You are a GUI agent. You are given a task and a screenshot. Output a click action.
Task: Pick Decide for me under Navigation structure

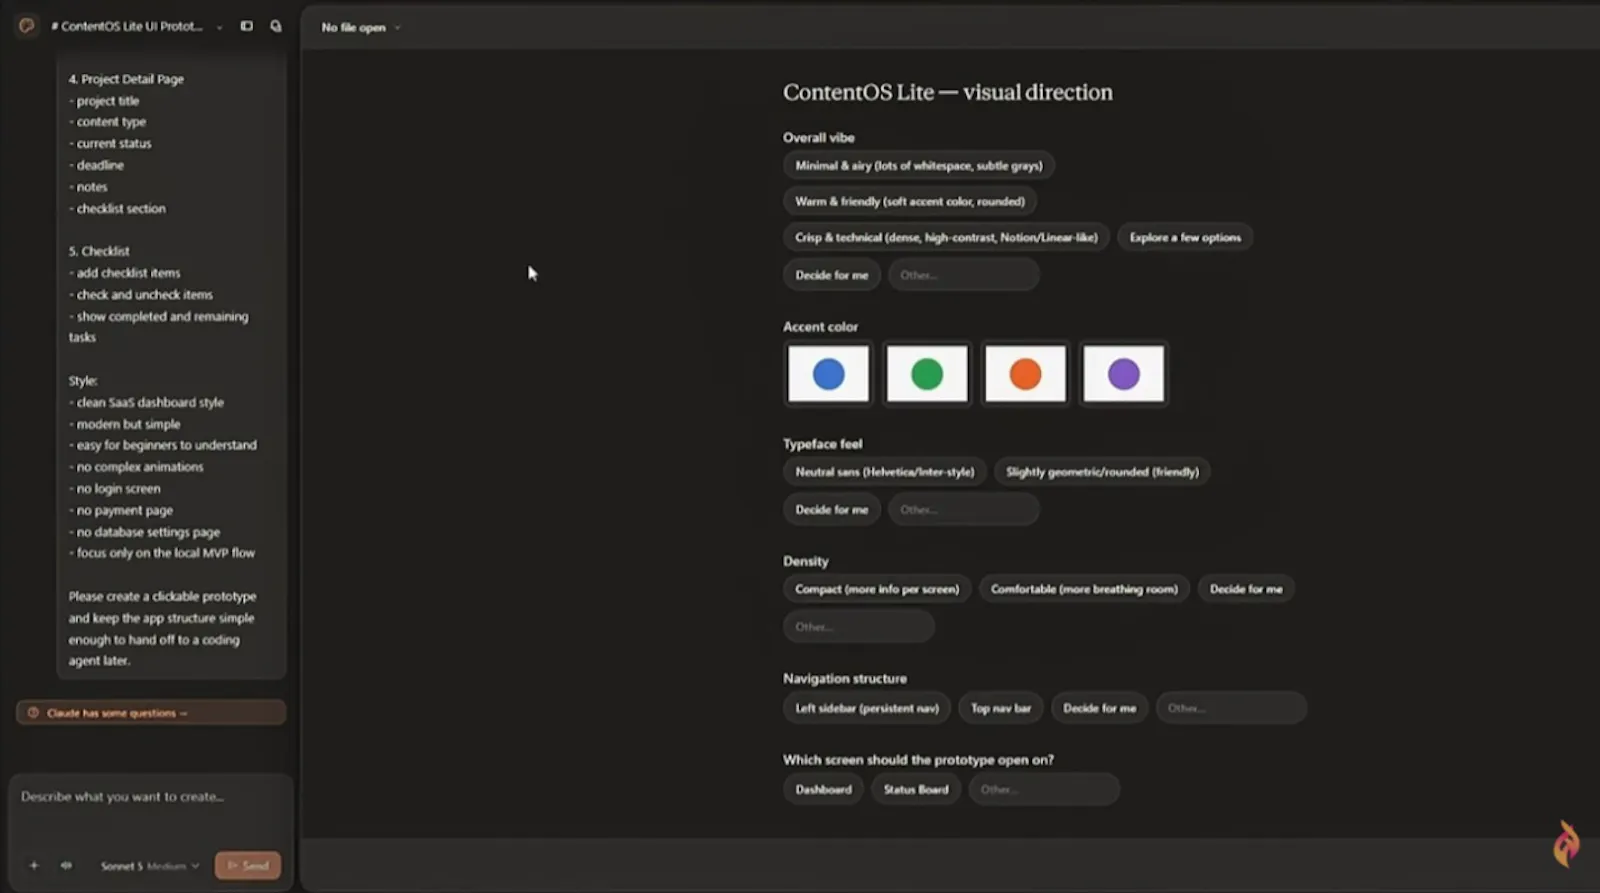coord(1099,708)
